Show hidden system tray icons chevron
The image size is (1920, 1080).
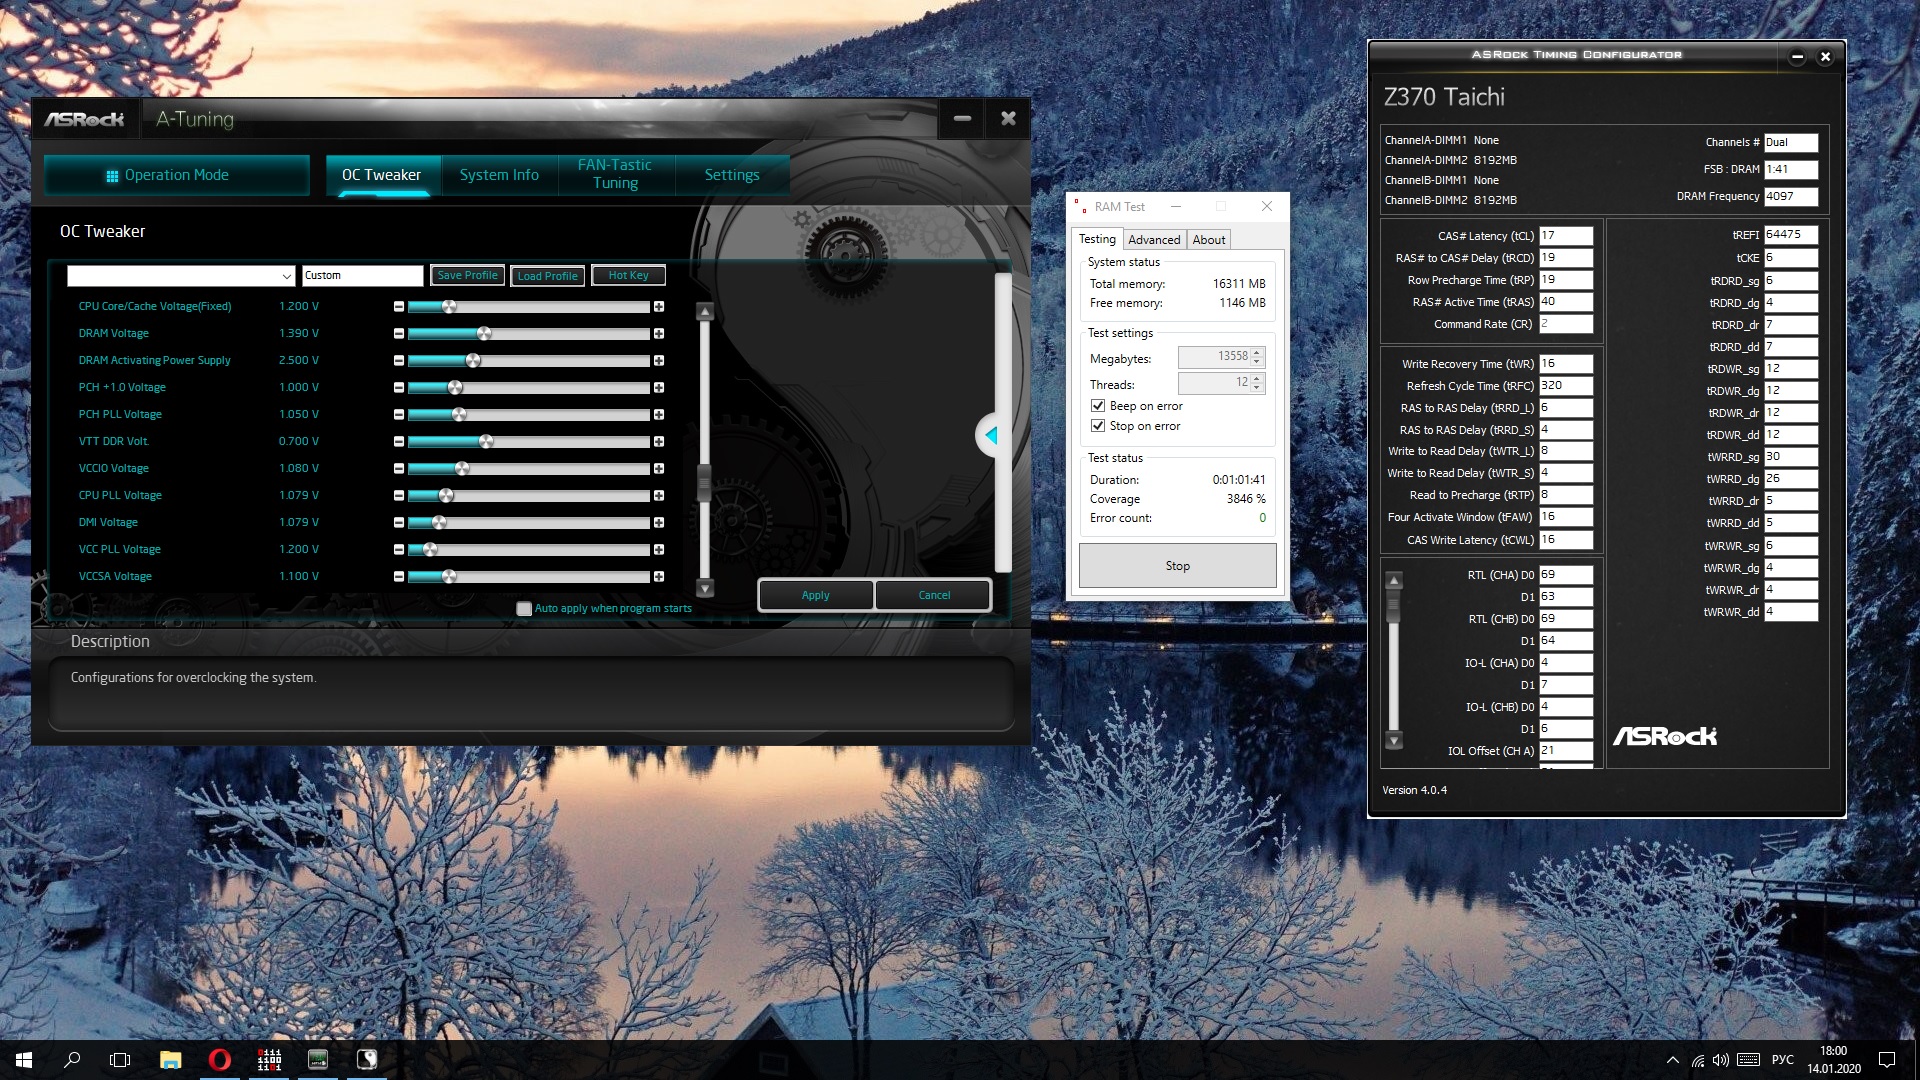point(1672,1060)
